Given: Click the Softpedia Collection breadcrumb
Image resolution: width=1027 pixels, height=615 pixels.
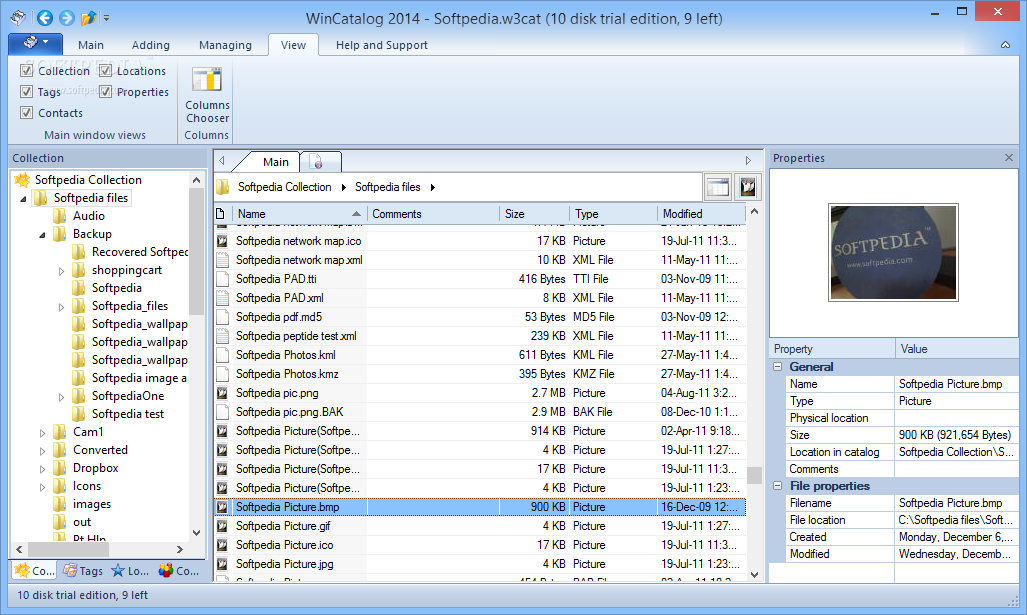Looking at the screenshot, I should (x=284, y=187).
